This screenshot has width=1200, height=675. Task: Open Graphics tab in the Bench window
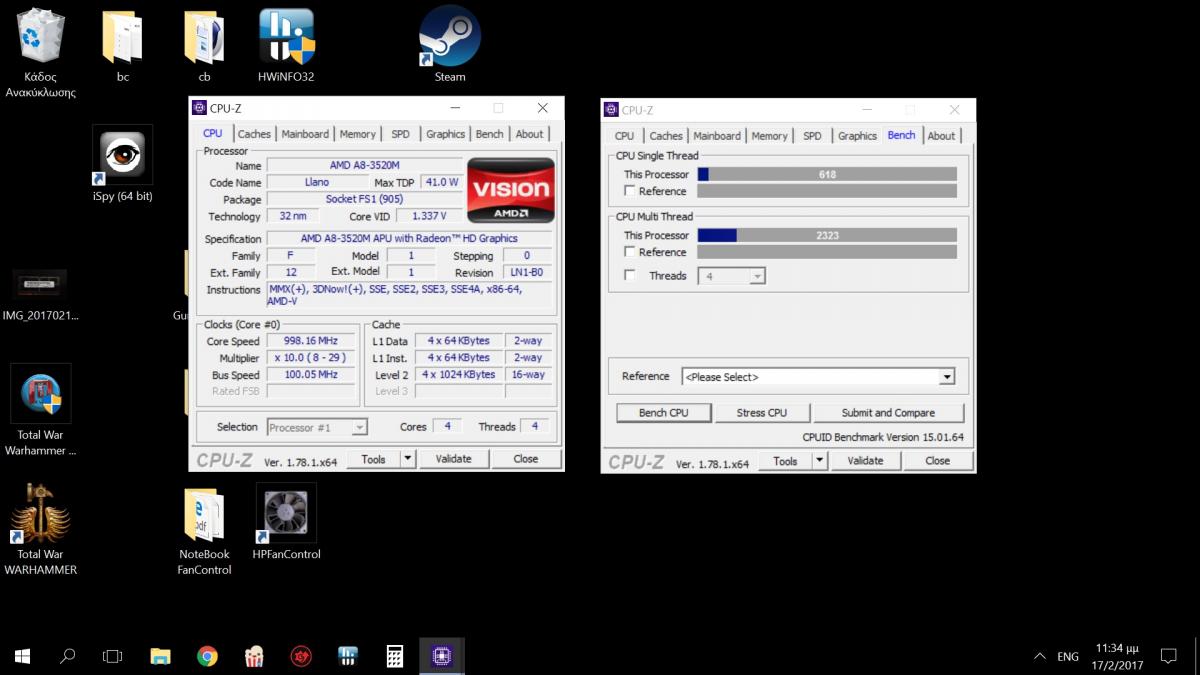pyautogui.click(x=857, y=136)
